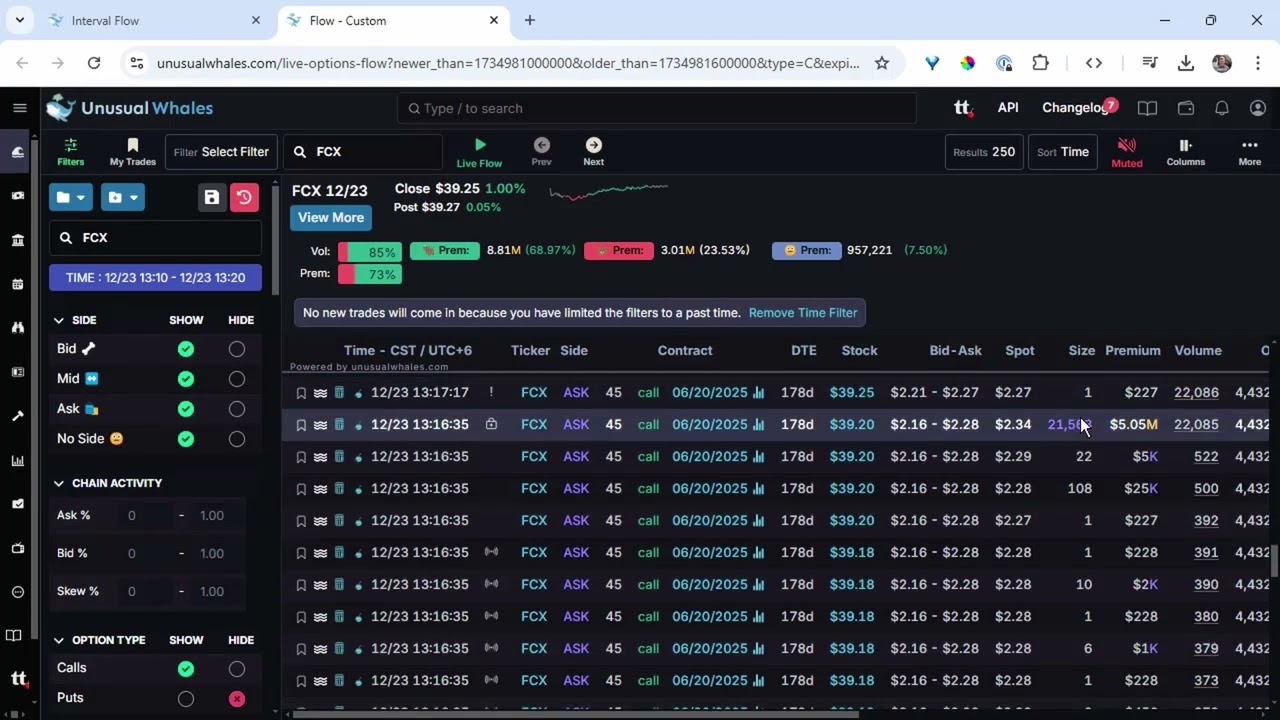The image size is (1280, 720).
Task: Open the wallet icon in header
Action: [1186, 108]
